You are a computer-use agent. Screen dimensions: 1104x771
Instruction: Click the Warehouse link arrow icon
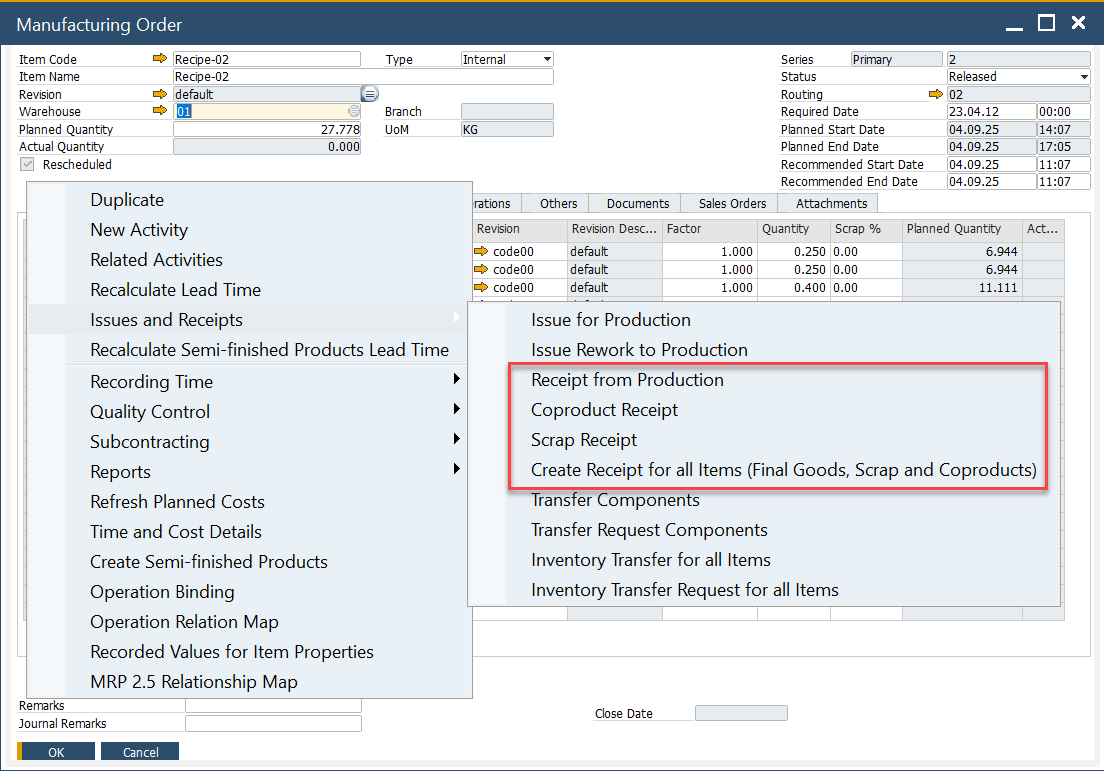point(160,111)
